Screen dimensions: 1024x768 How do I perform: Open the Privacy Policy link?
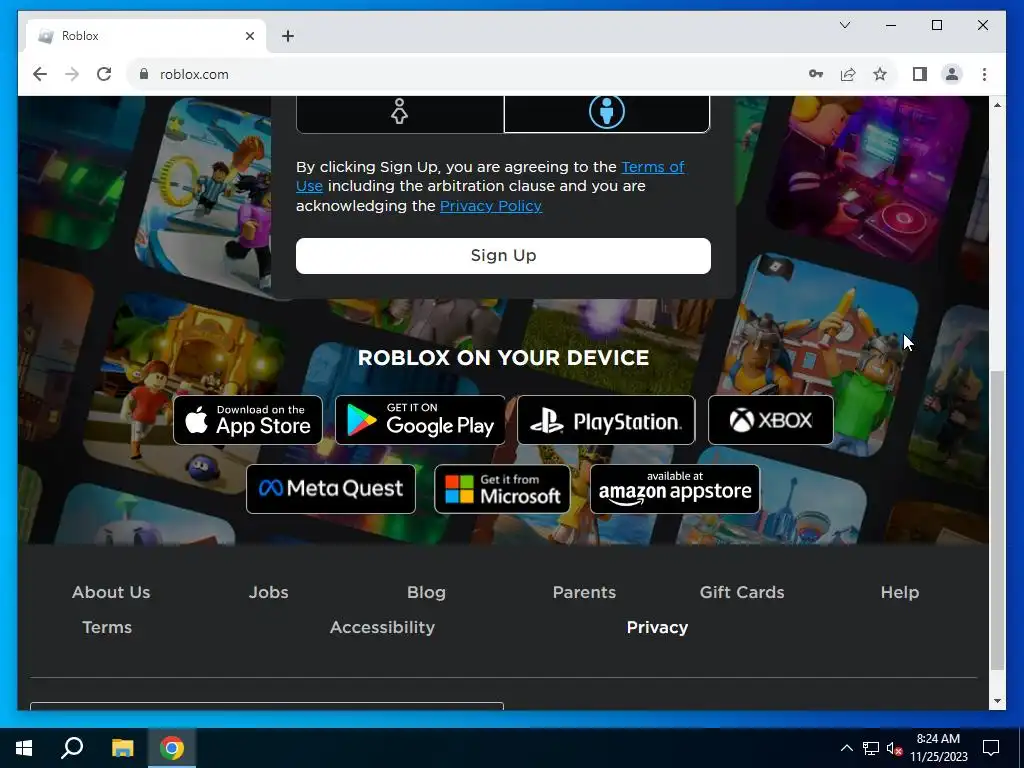coord(490,206)
